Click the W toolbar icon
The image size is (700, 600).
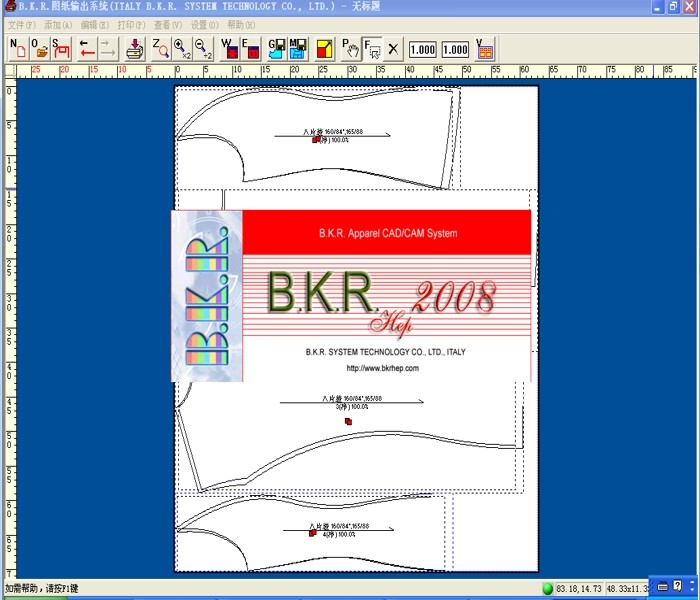point(229,49)
